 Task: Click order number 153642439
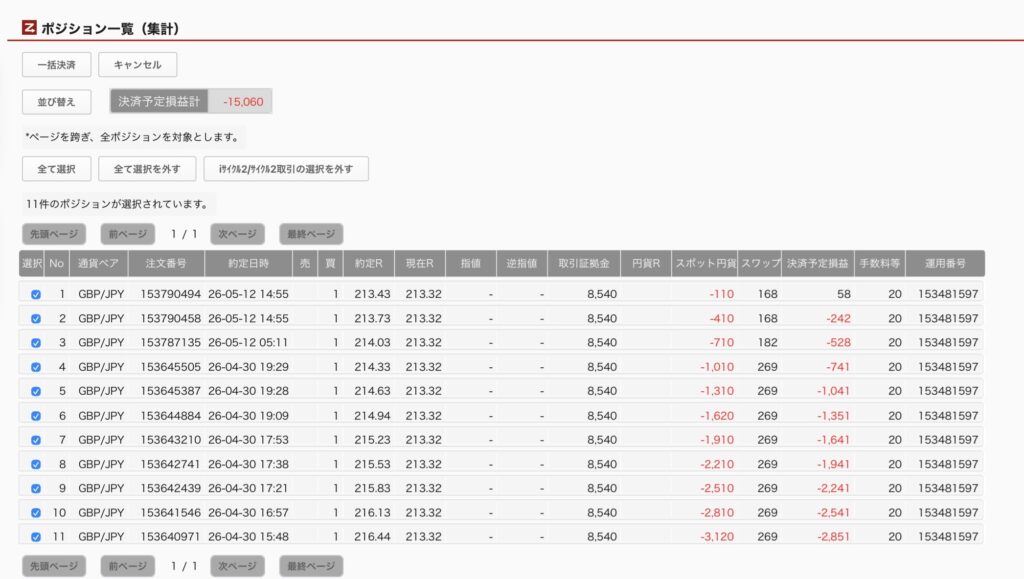pos(170,488)
